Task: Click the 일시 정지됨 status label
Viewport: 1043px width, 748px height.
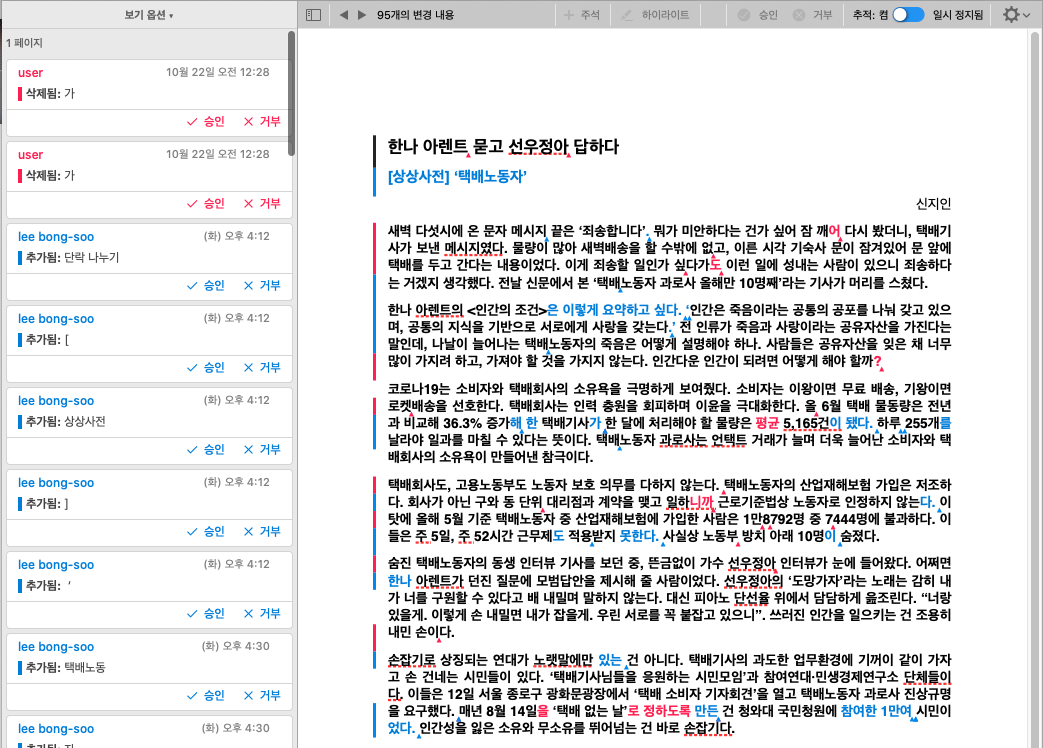Action: coord(958,15)
